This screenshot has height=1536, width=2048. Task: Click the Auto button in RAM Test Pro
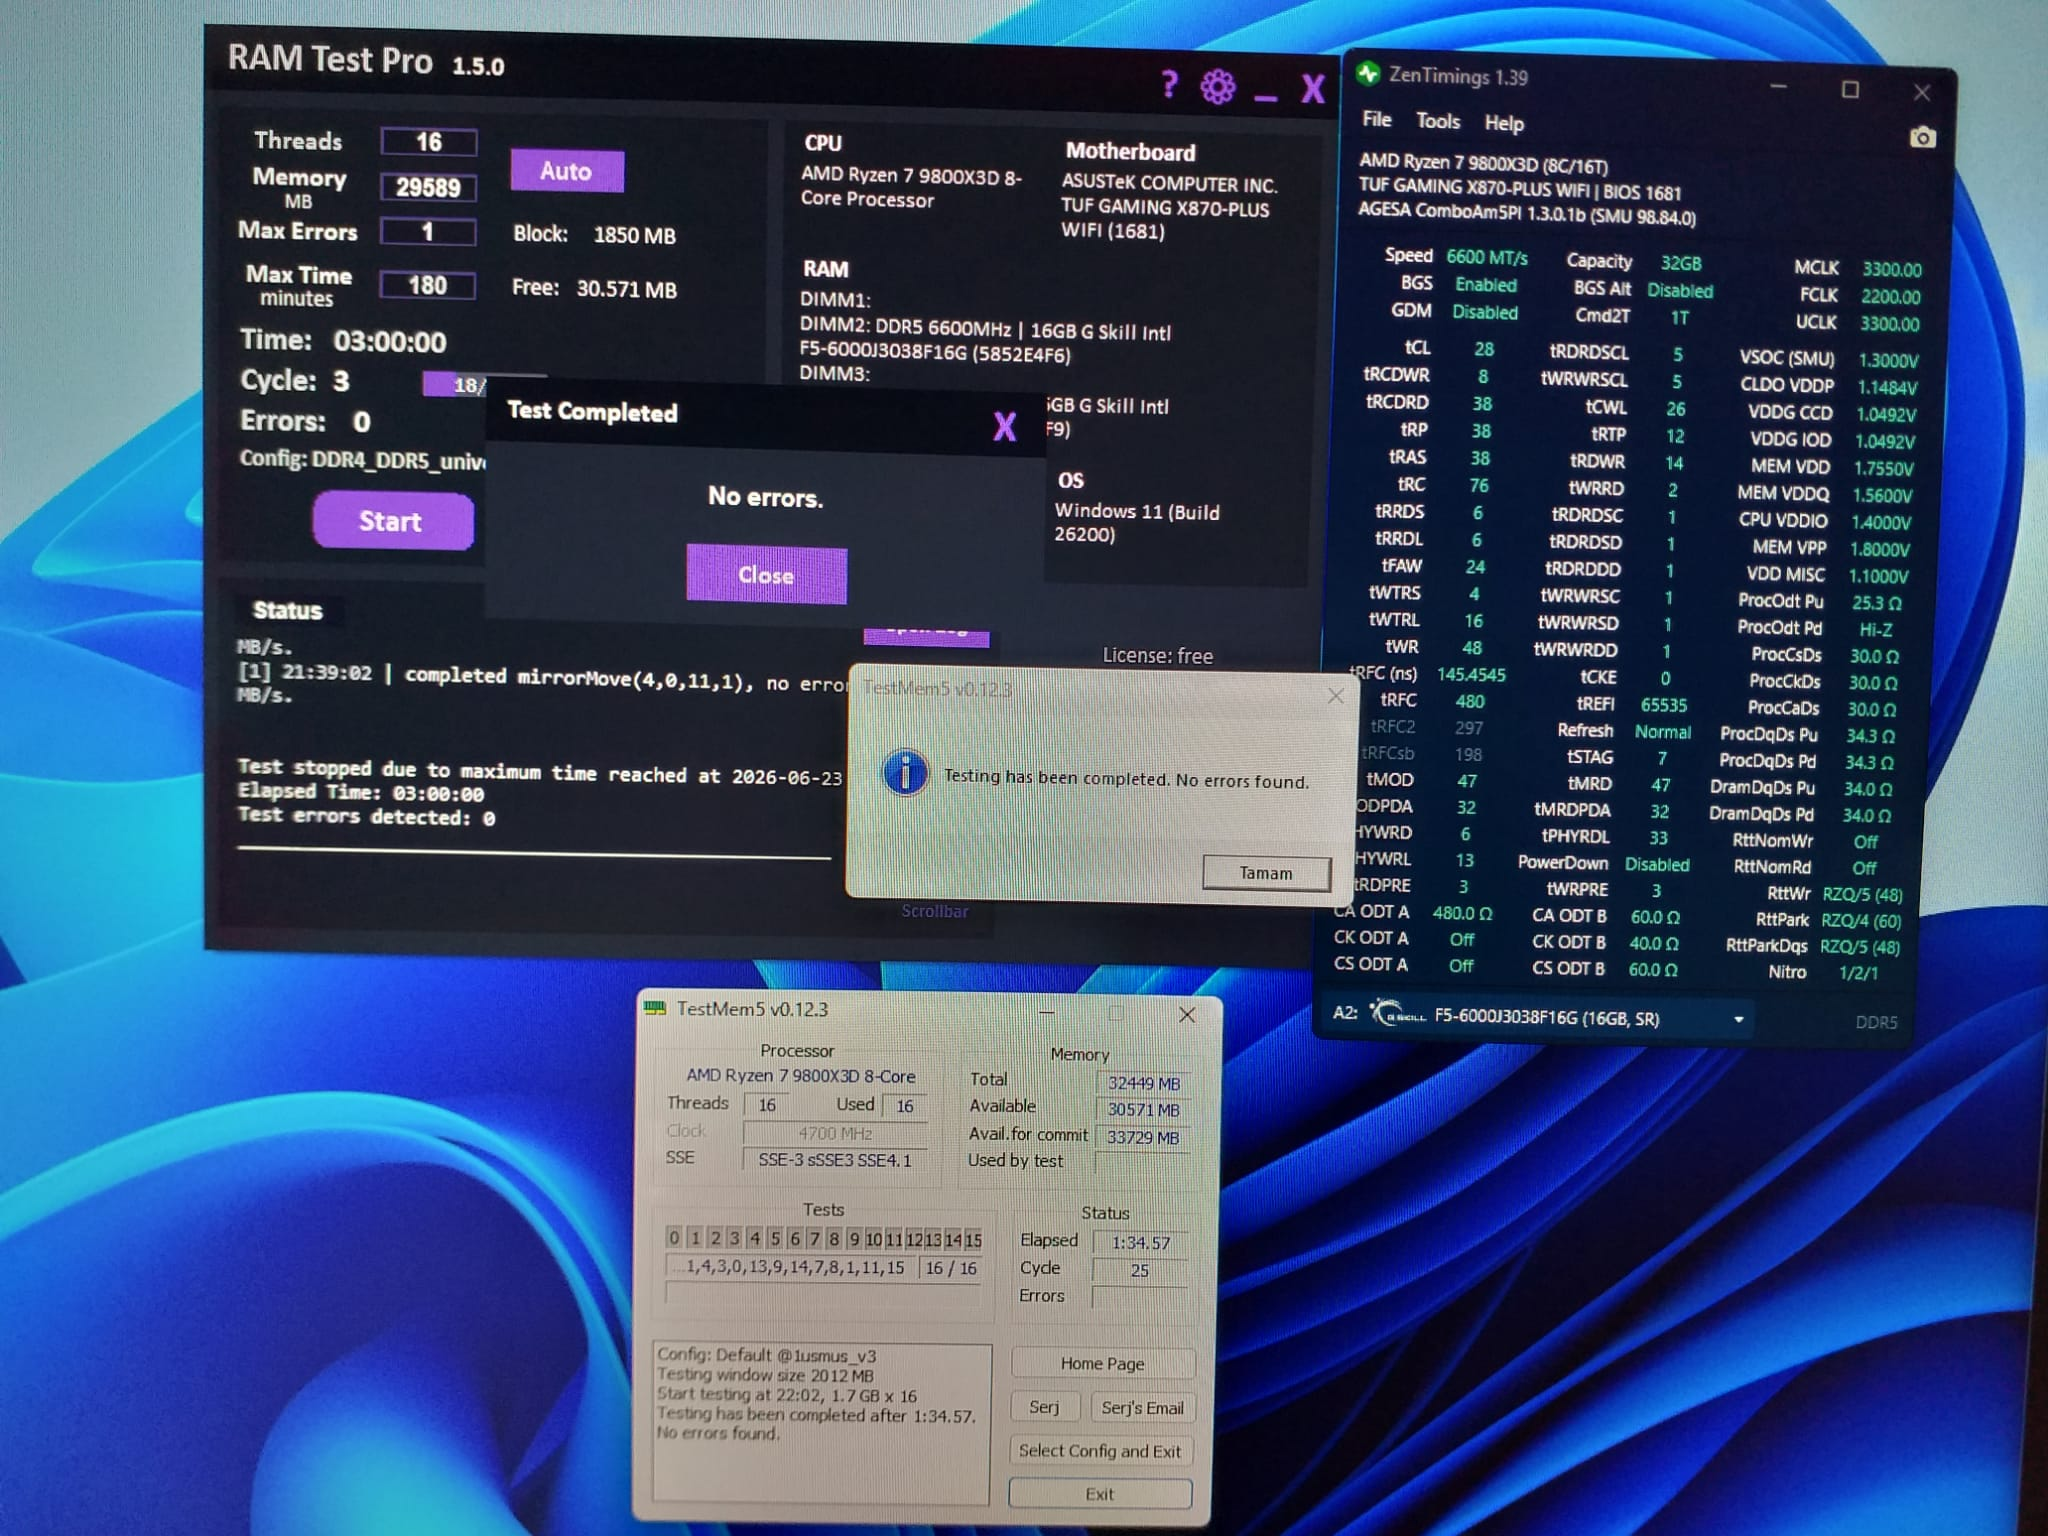pyautogui.click(x=566, y=171)
